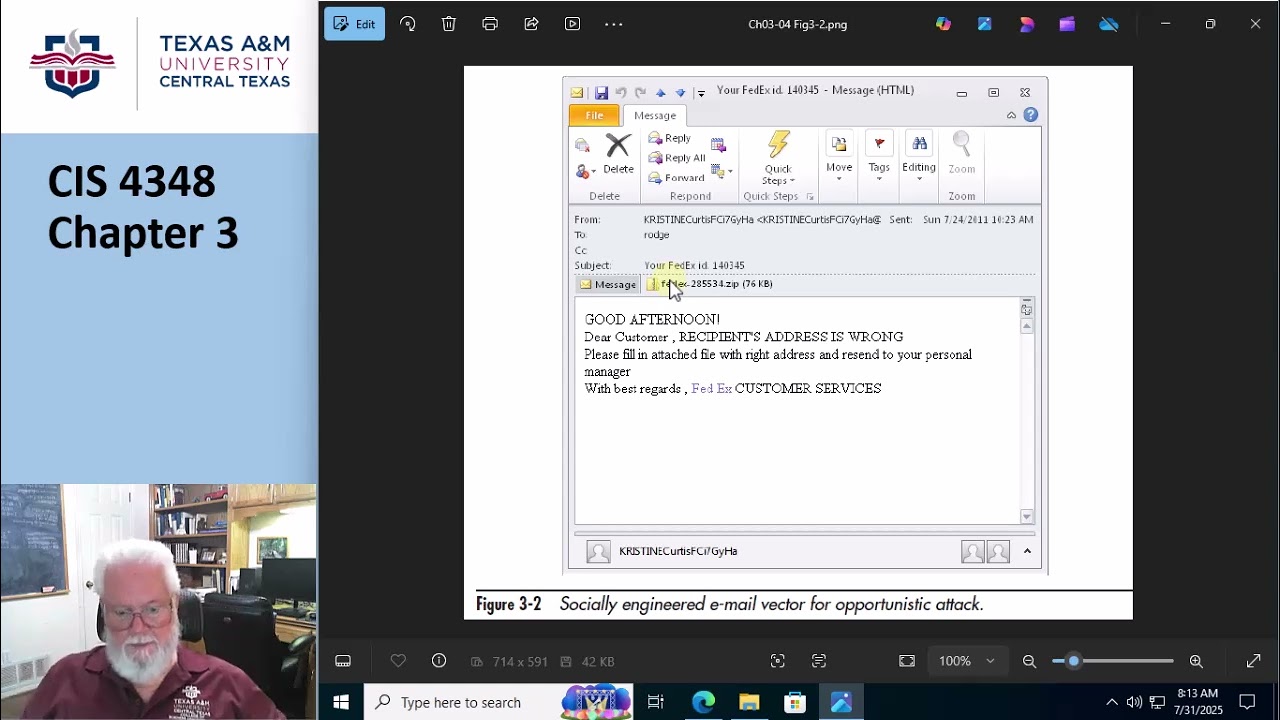Open the three-dot See more menu
Screen dimensions: 1280x720
(614, 24)
